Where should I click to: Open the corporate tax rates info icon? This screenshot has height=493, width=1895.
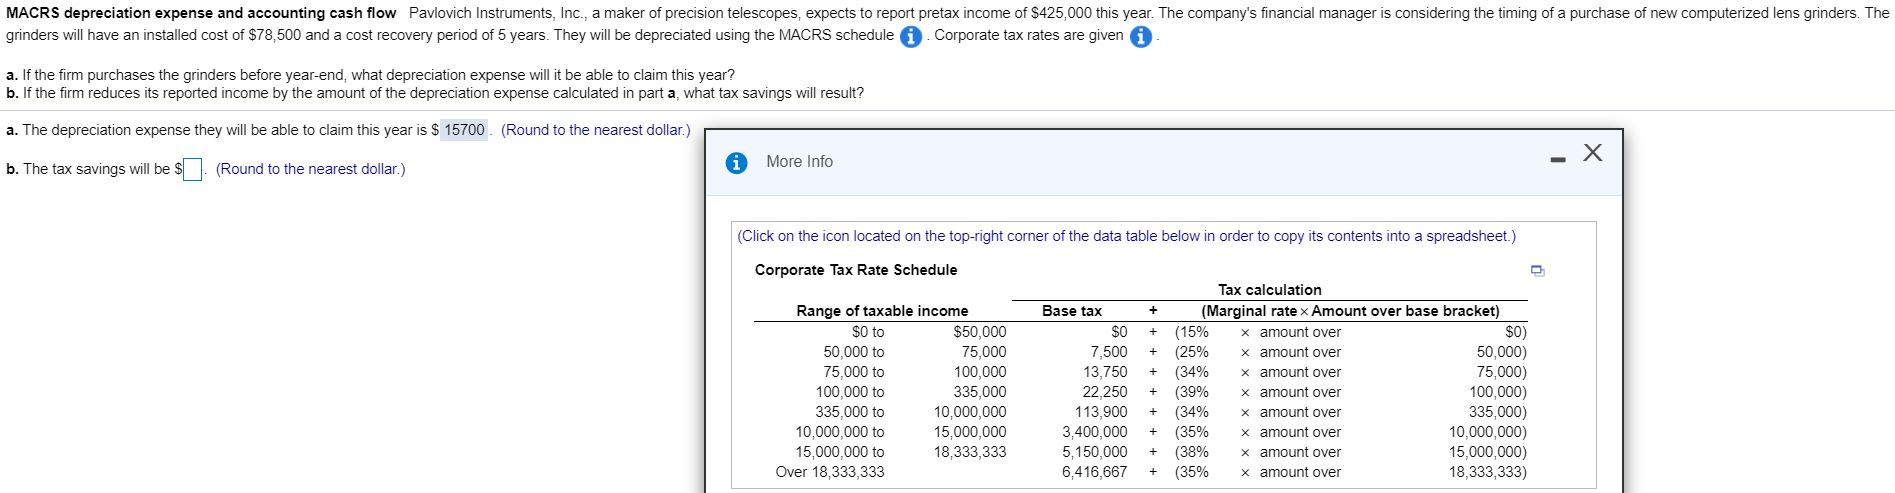click(x=1139, y=36)
